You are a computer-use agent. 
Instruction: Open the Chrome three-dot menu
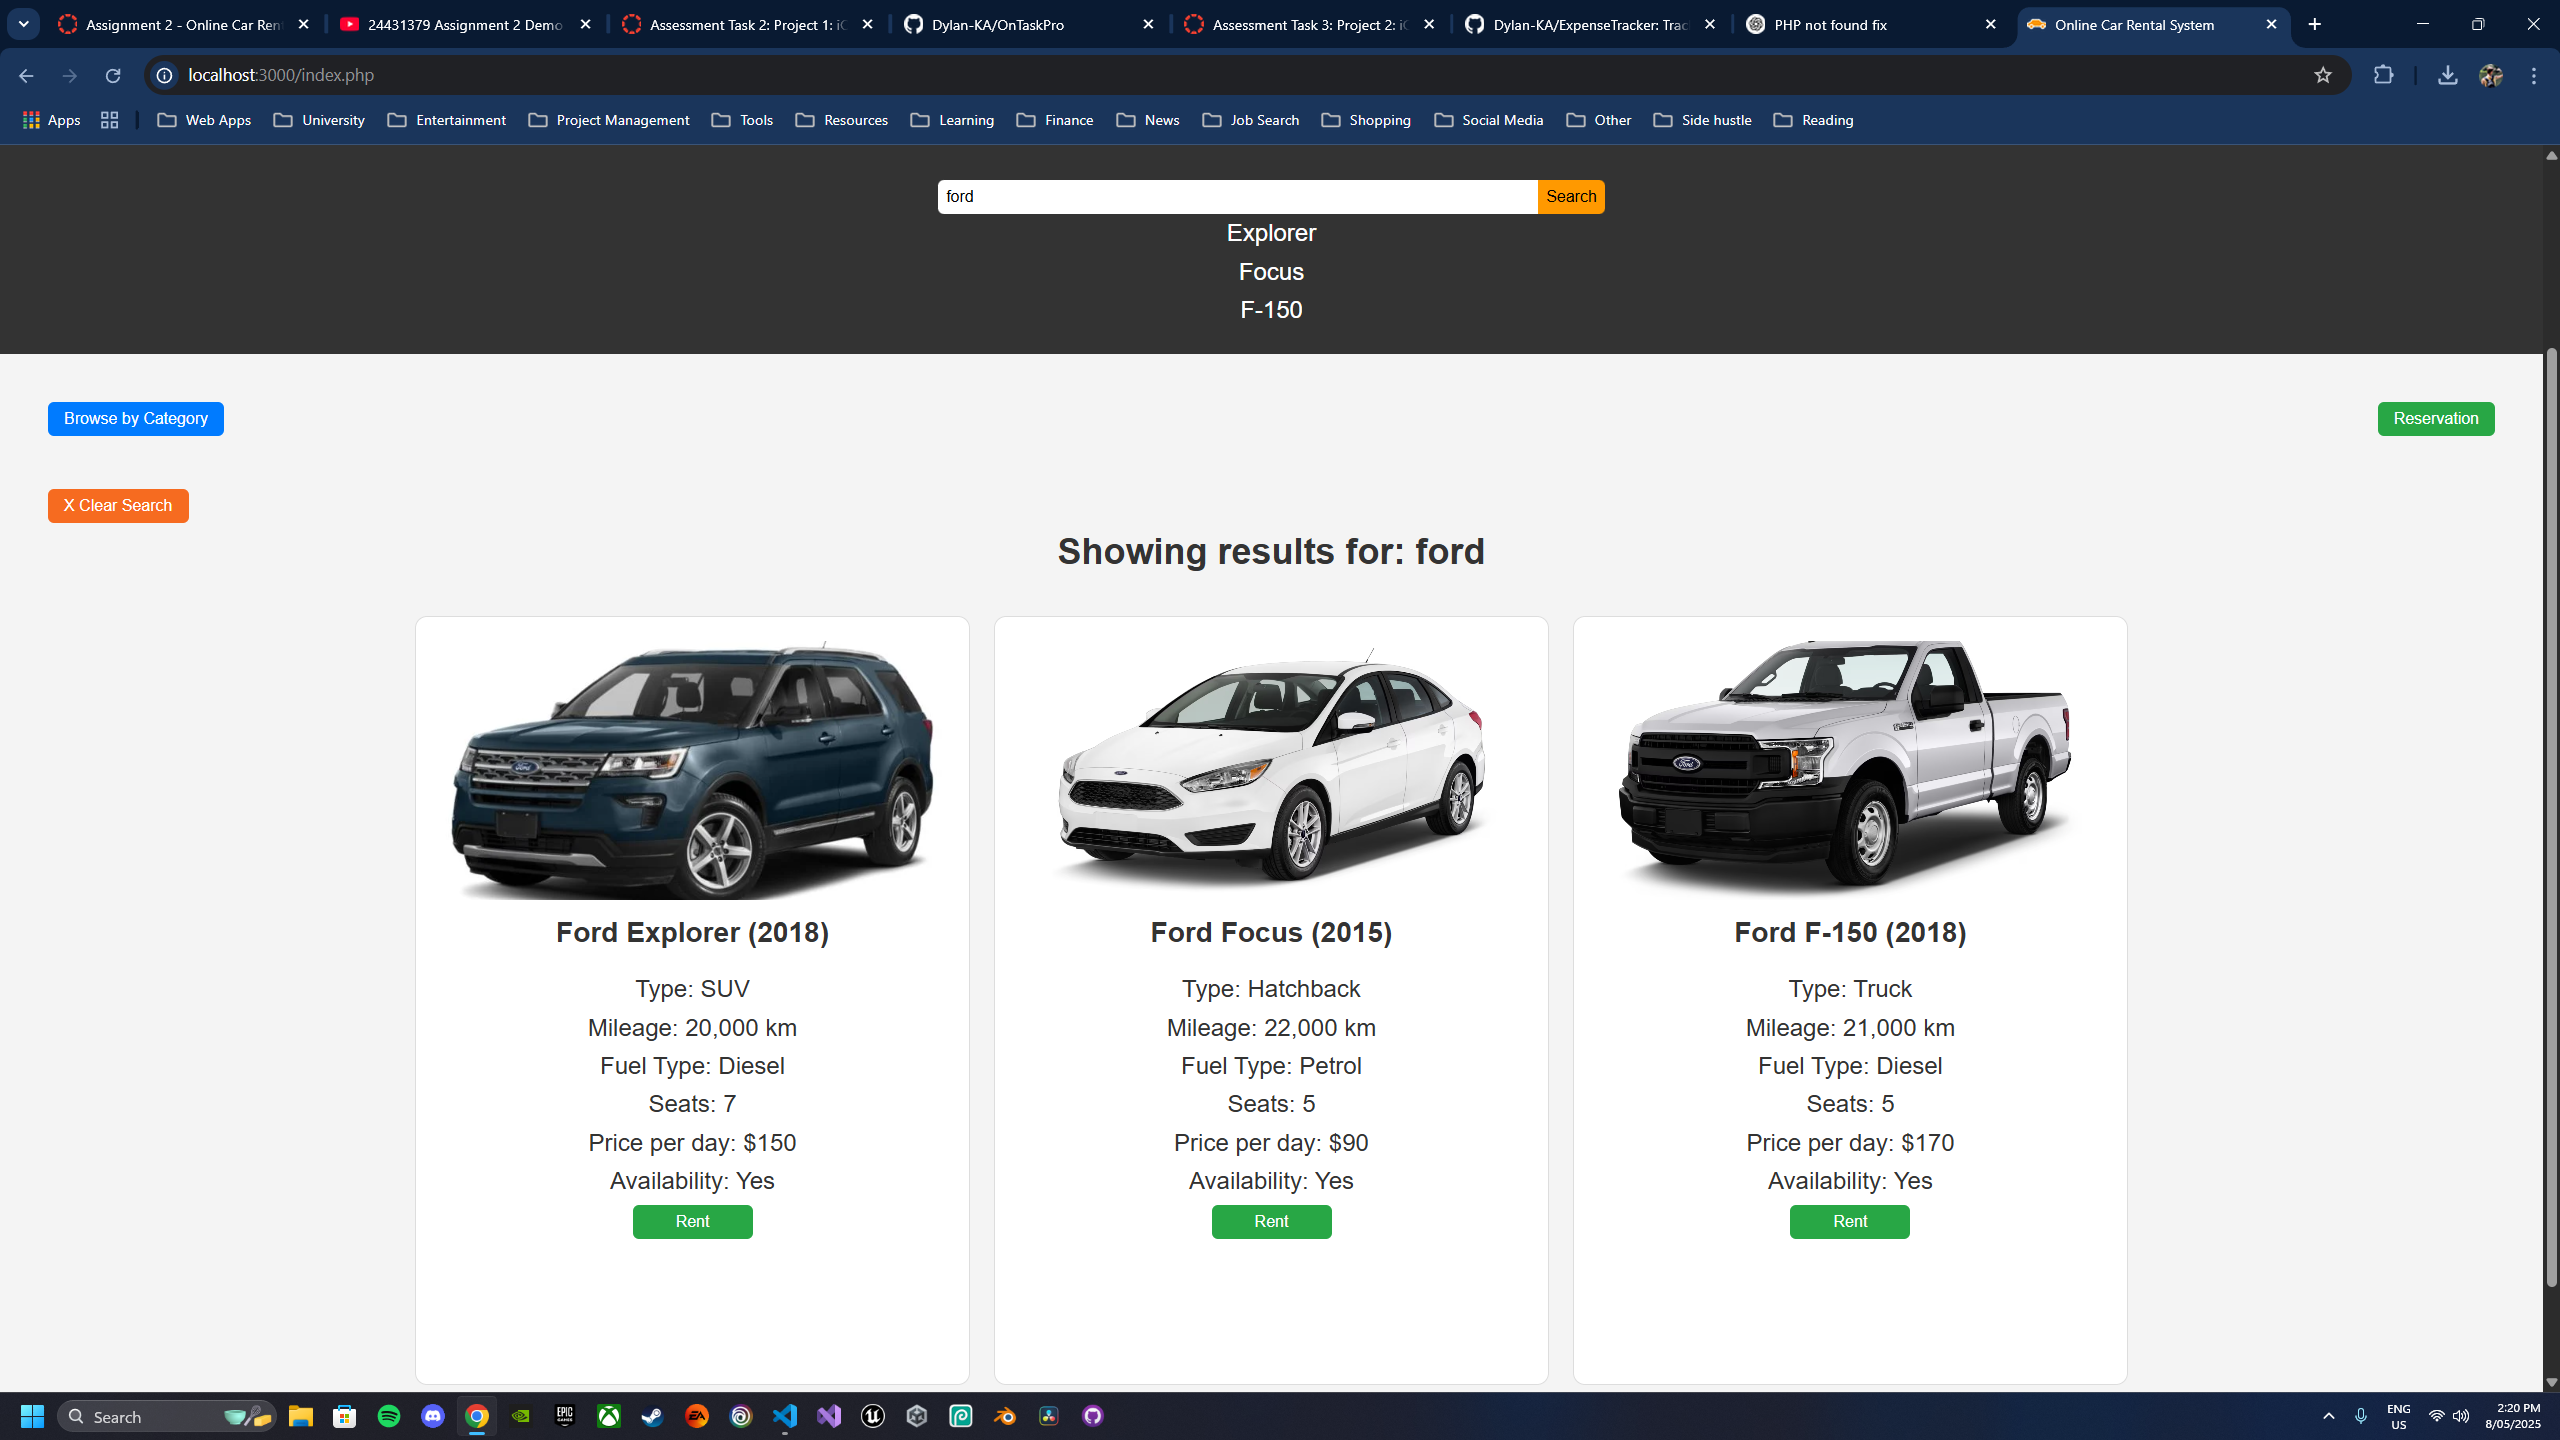click(x=2534, y=75)
